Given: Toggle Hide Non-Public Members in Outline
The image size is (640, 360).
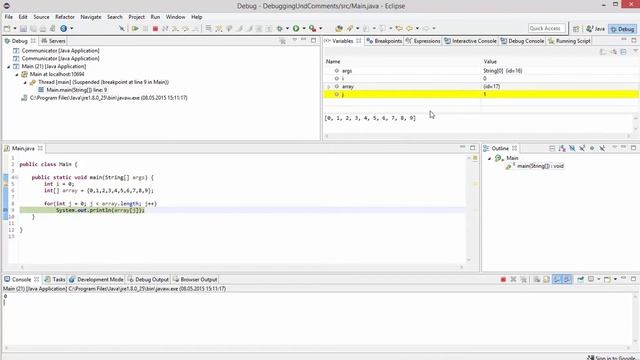Looking at the screenshot, I should tap(592, 148).
